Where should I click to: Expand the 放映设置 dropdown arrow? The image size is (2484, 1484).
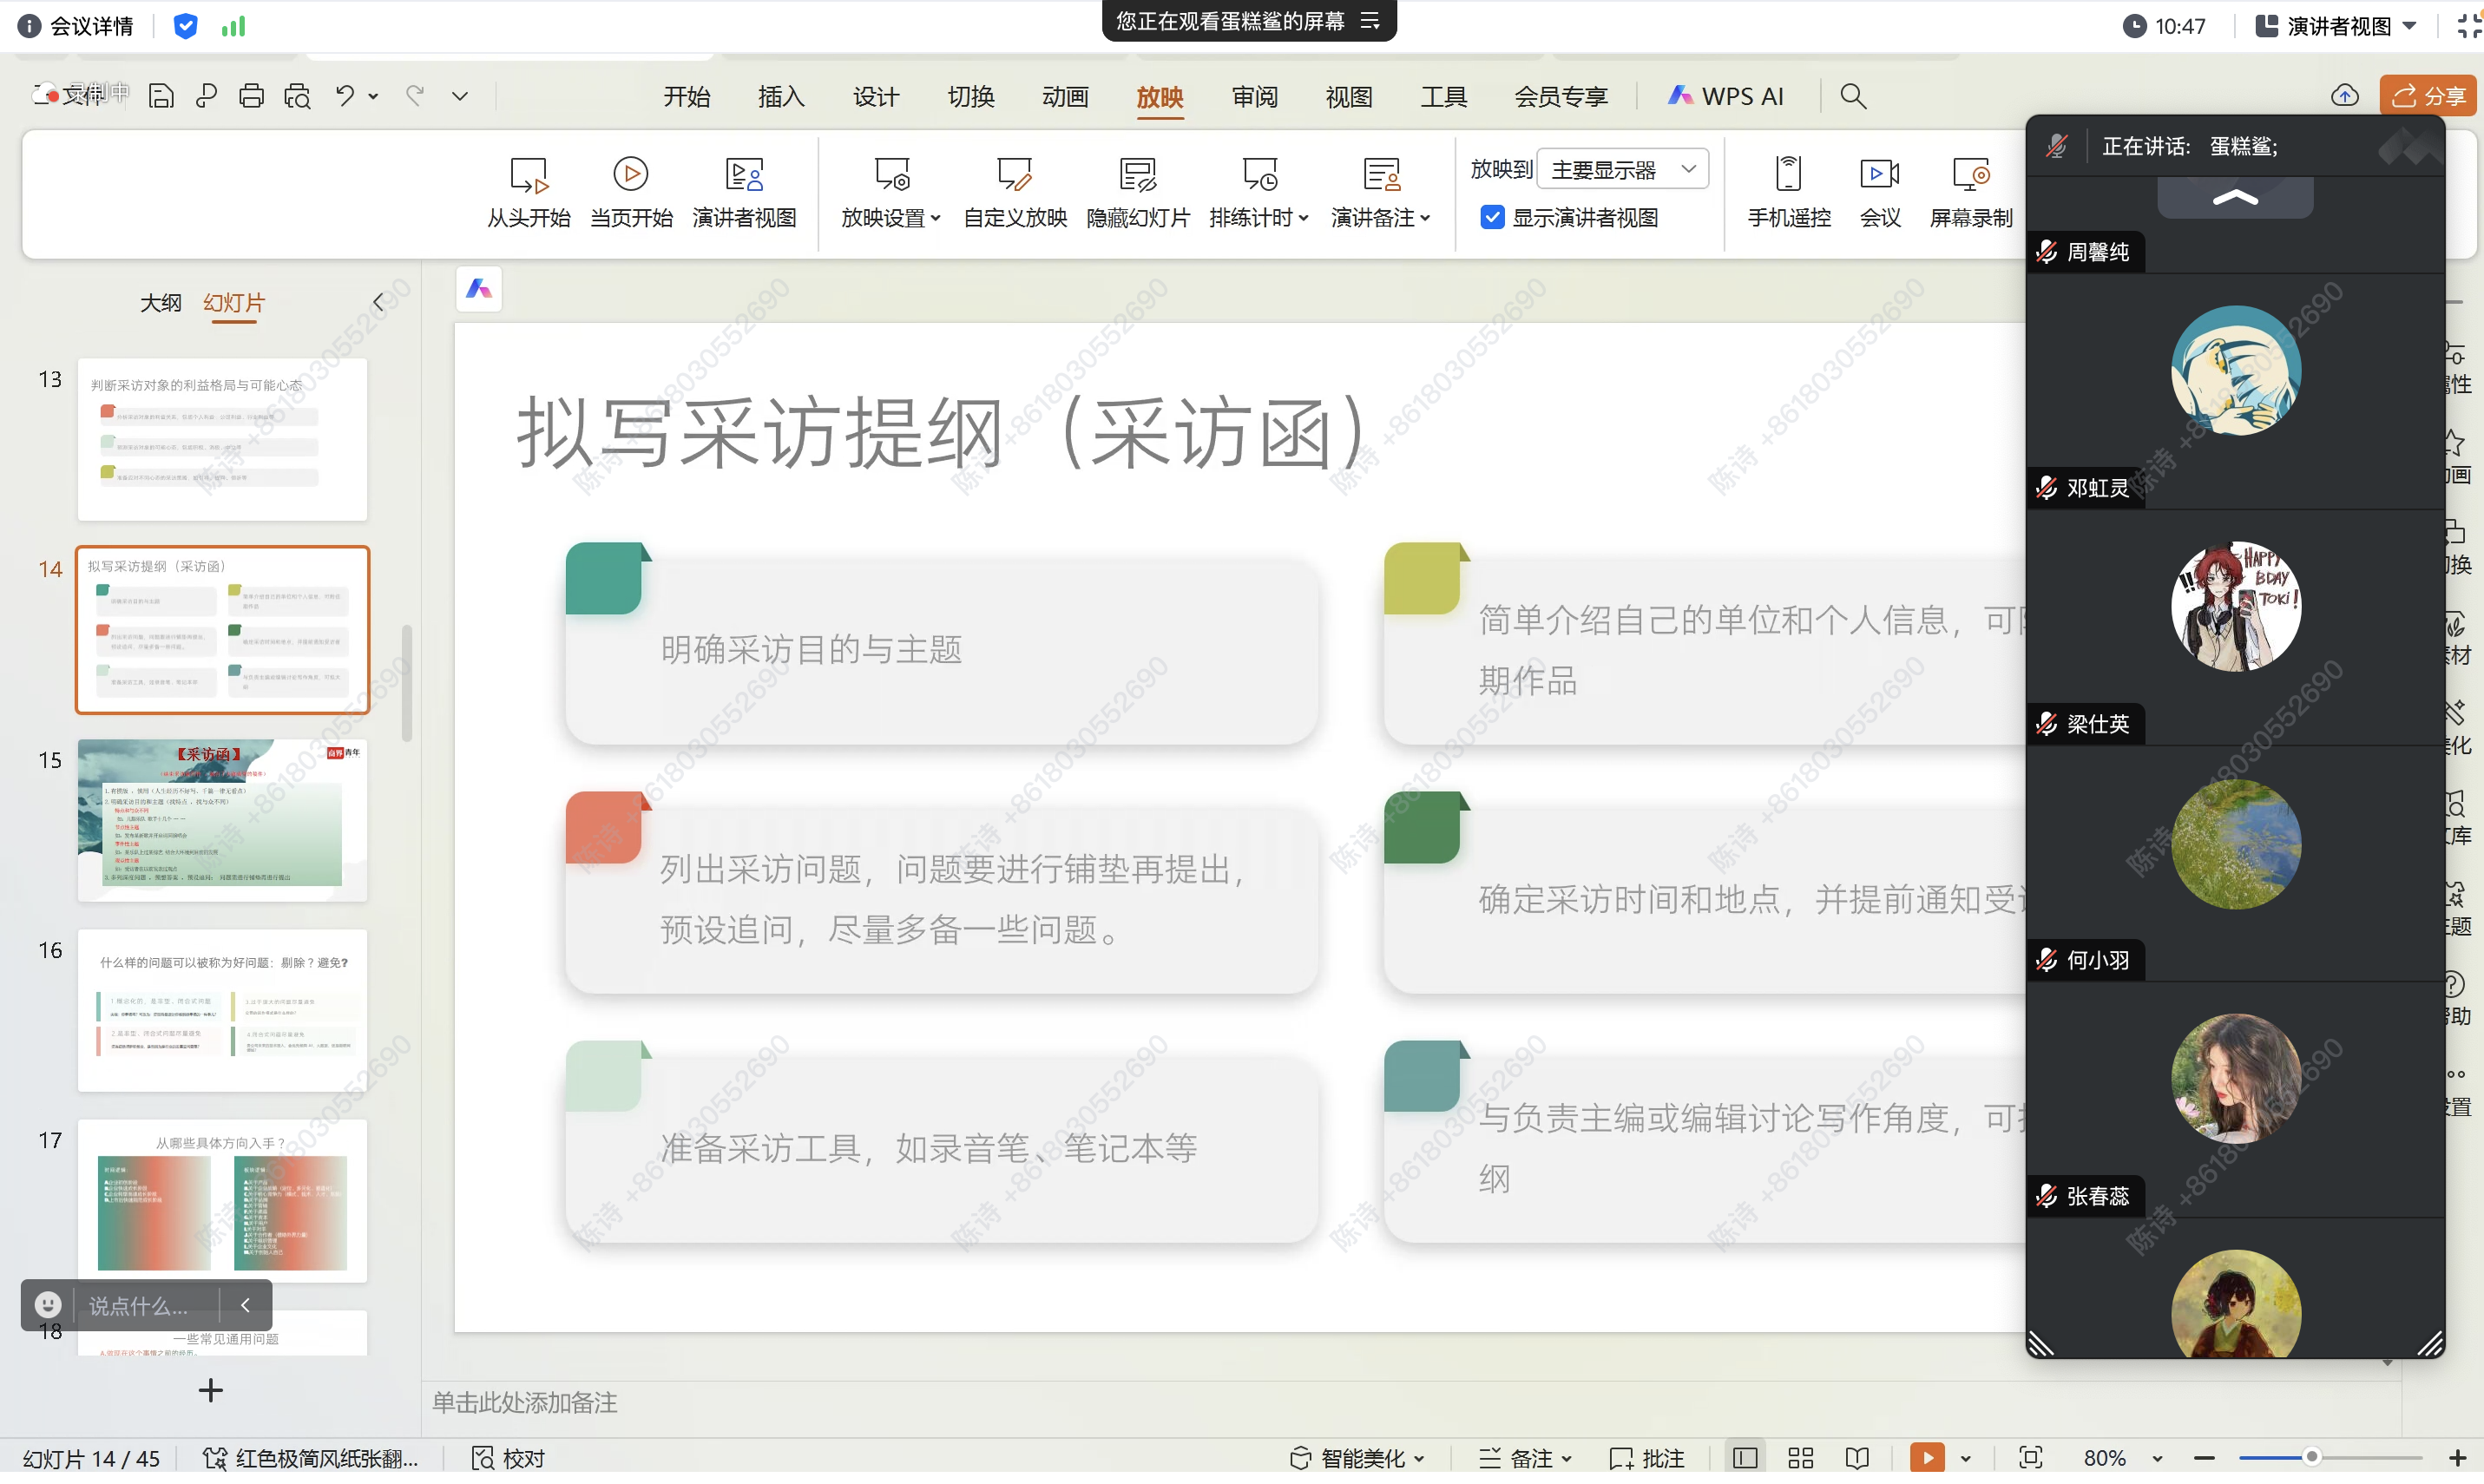coord(935,218)
